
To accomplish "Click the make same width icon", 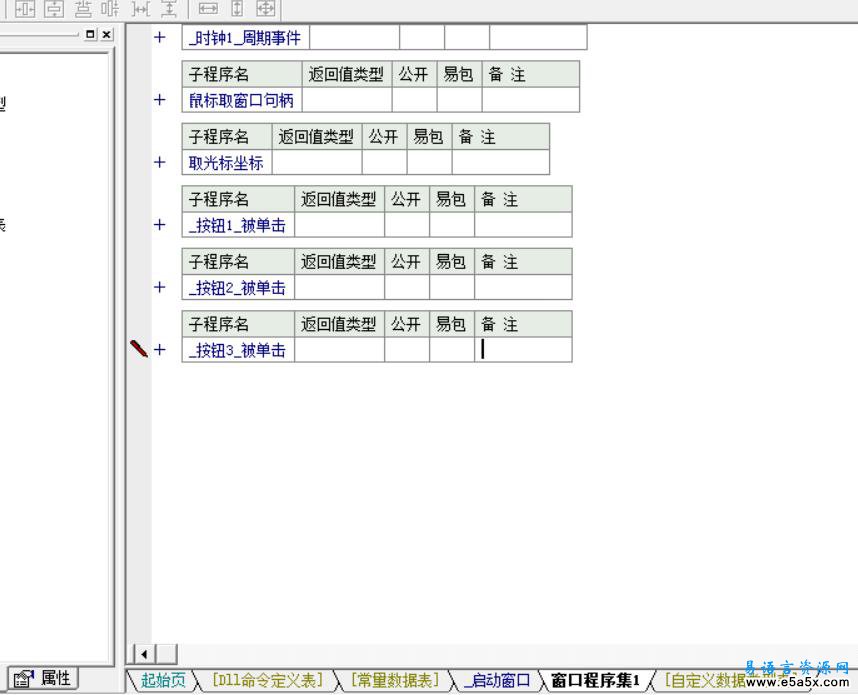I will [x=208, y=8].
